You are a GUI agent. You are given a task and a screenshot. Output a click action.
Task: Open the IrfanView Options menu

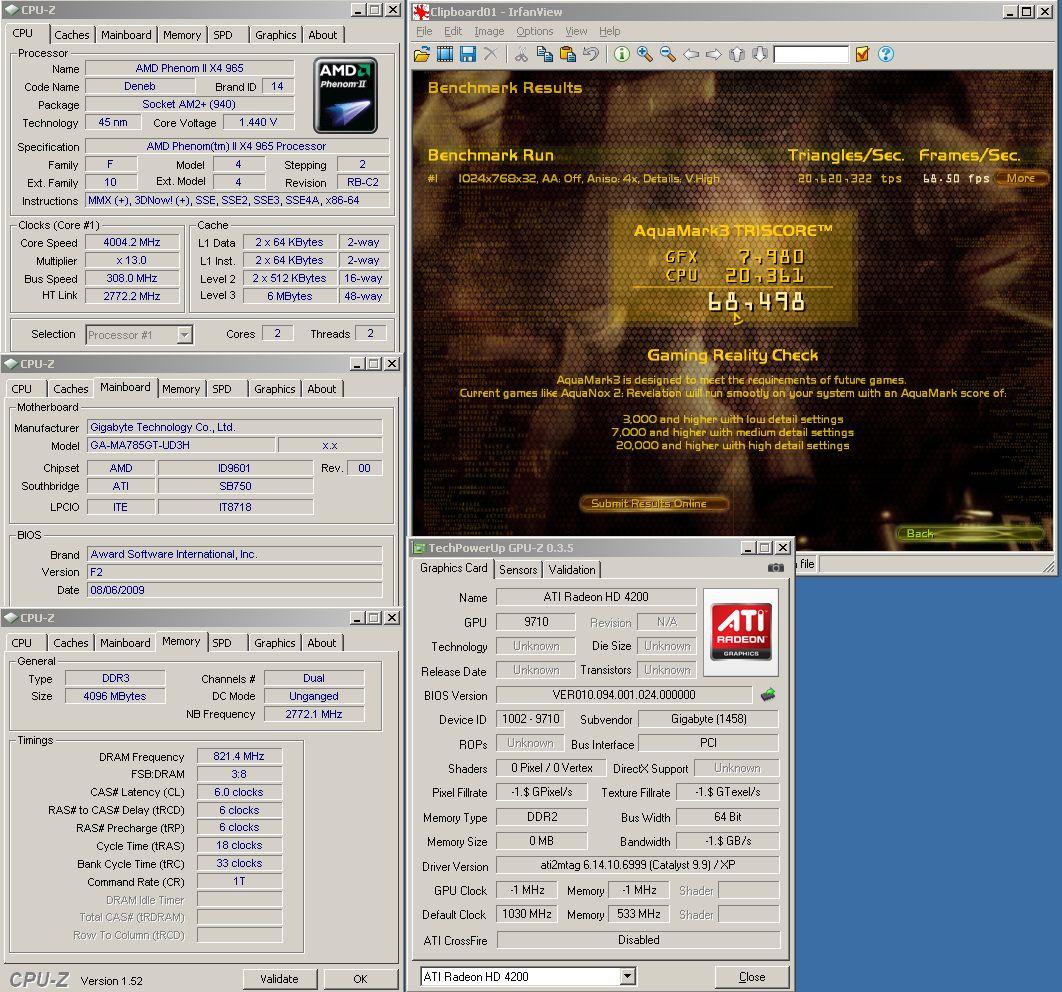click(534, 31)
